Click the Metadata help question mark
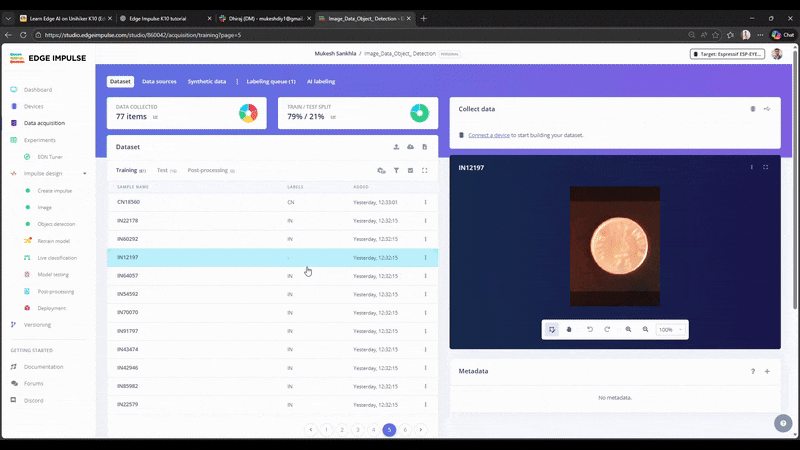Viewport: 800px width, 450px height. 753,371
